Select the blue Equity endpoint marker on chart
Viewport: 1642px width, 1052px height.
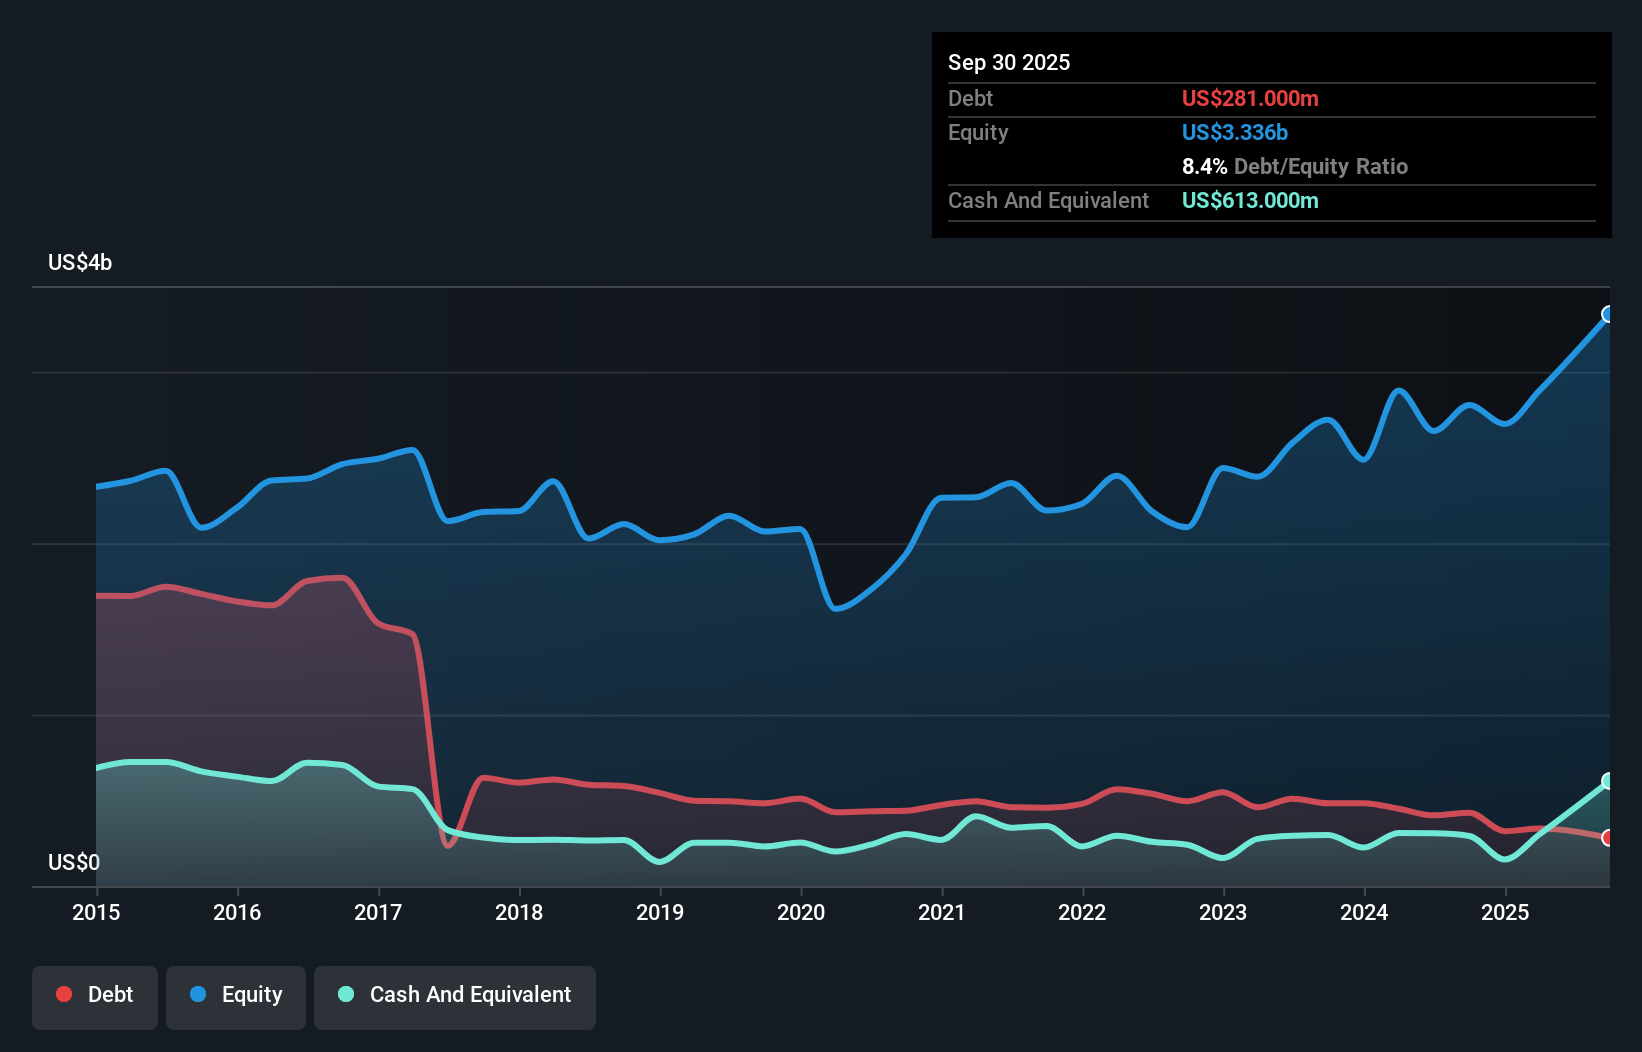tap(1608, 315)
